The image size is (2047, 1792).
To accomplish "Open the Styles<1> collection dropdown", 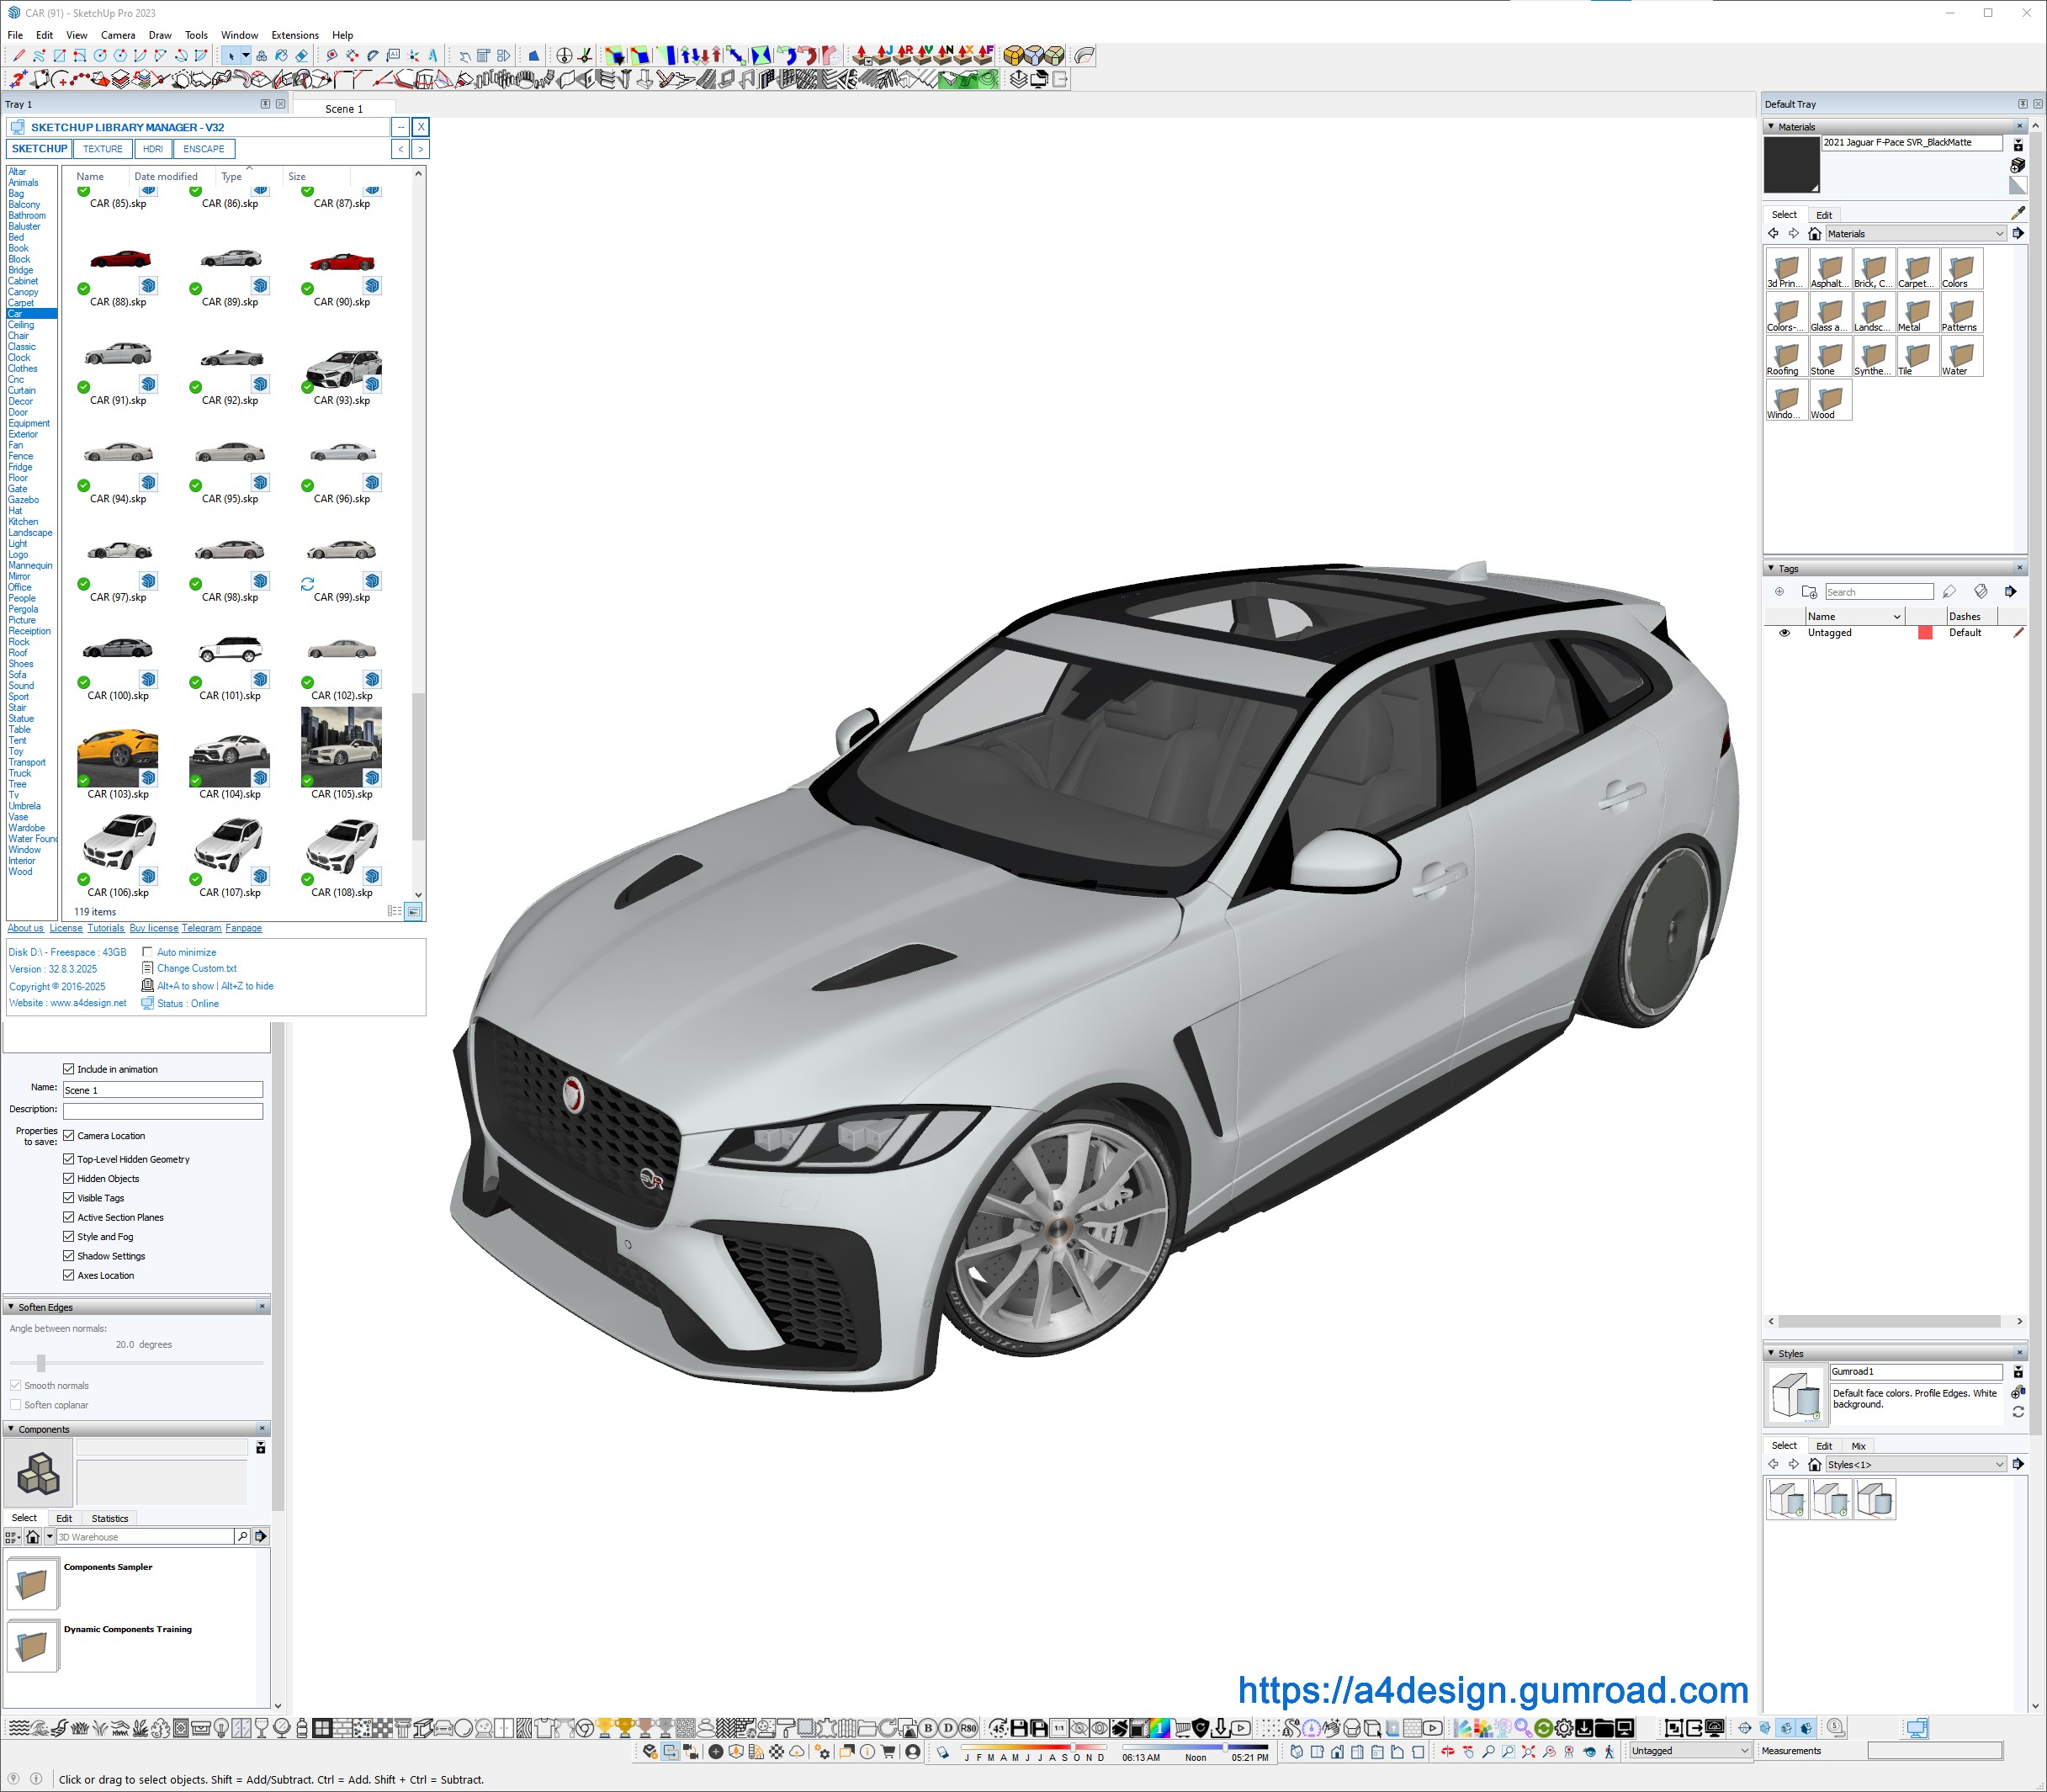I will 1999,1465.
